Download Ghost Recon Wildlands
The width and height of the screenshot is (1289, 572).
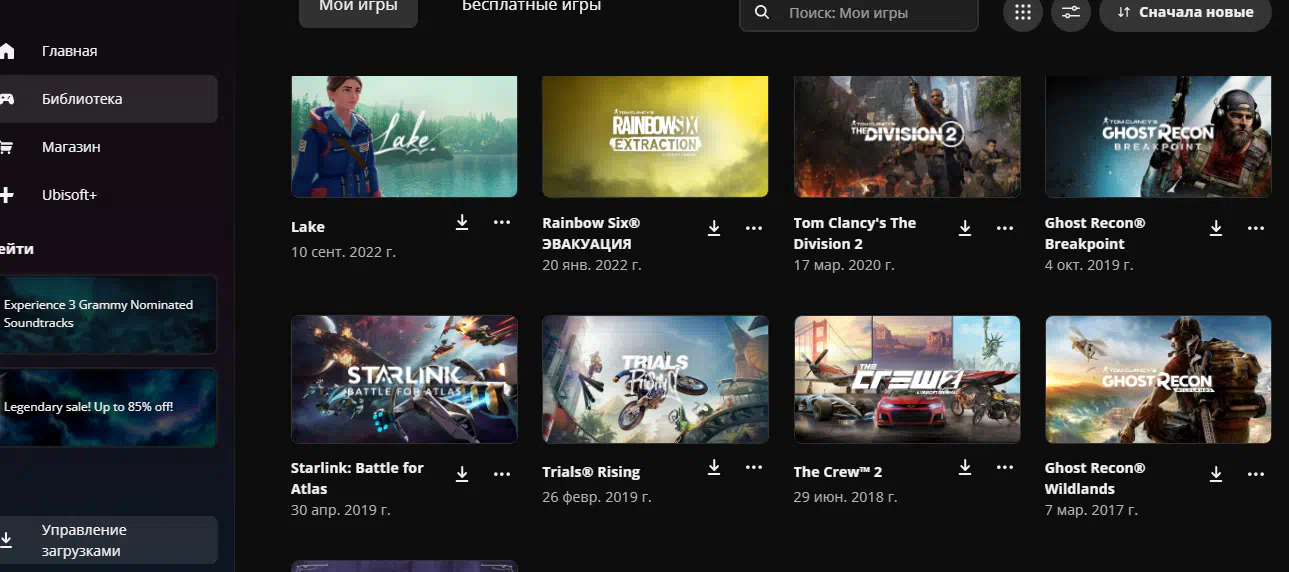point(1216,473)
